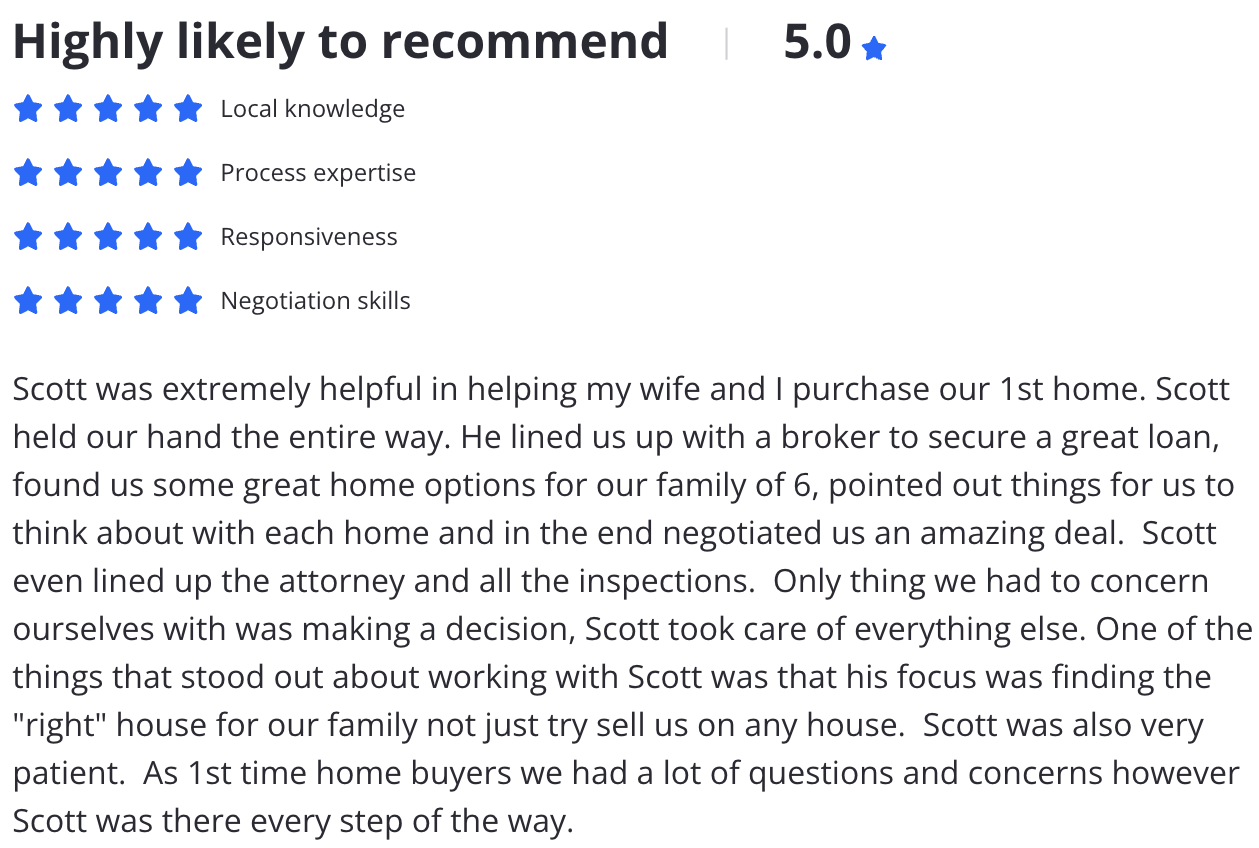
Task: Click the fourth star of Negotiation skills
Action: point(148,300)
